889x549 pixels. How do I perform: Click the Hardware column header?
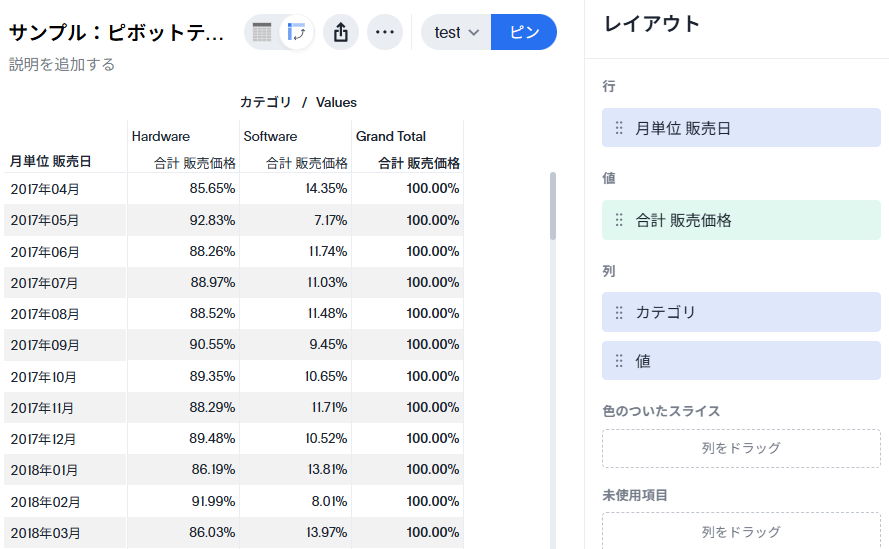[161, 136]
